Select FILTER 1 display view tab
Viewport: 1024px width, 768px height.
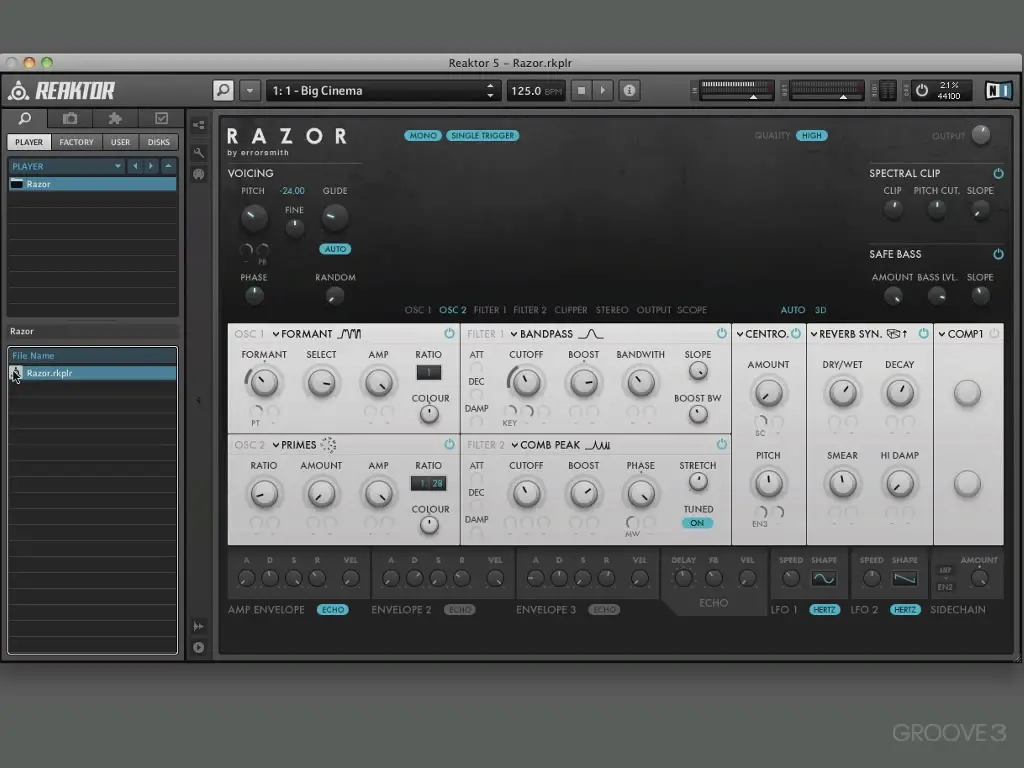click(490, 310)
